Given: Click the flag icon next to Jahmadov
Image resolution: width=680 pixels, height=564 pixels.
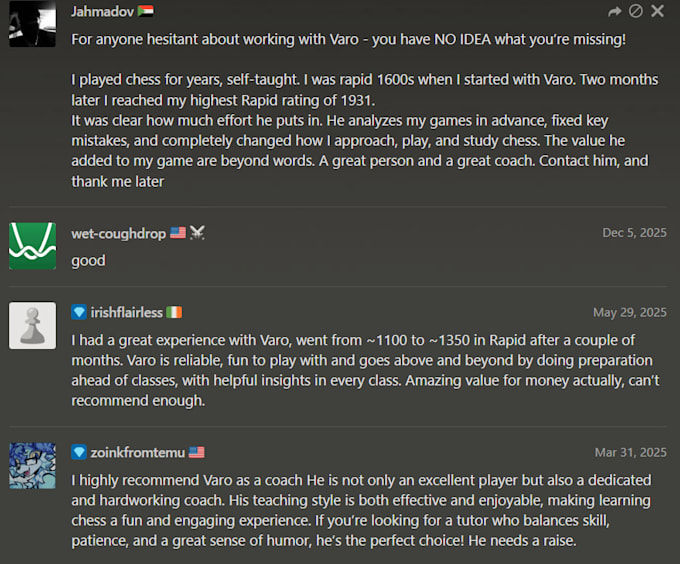Looking at the screenshot, I should (x=145, y=11).
